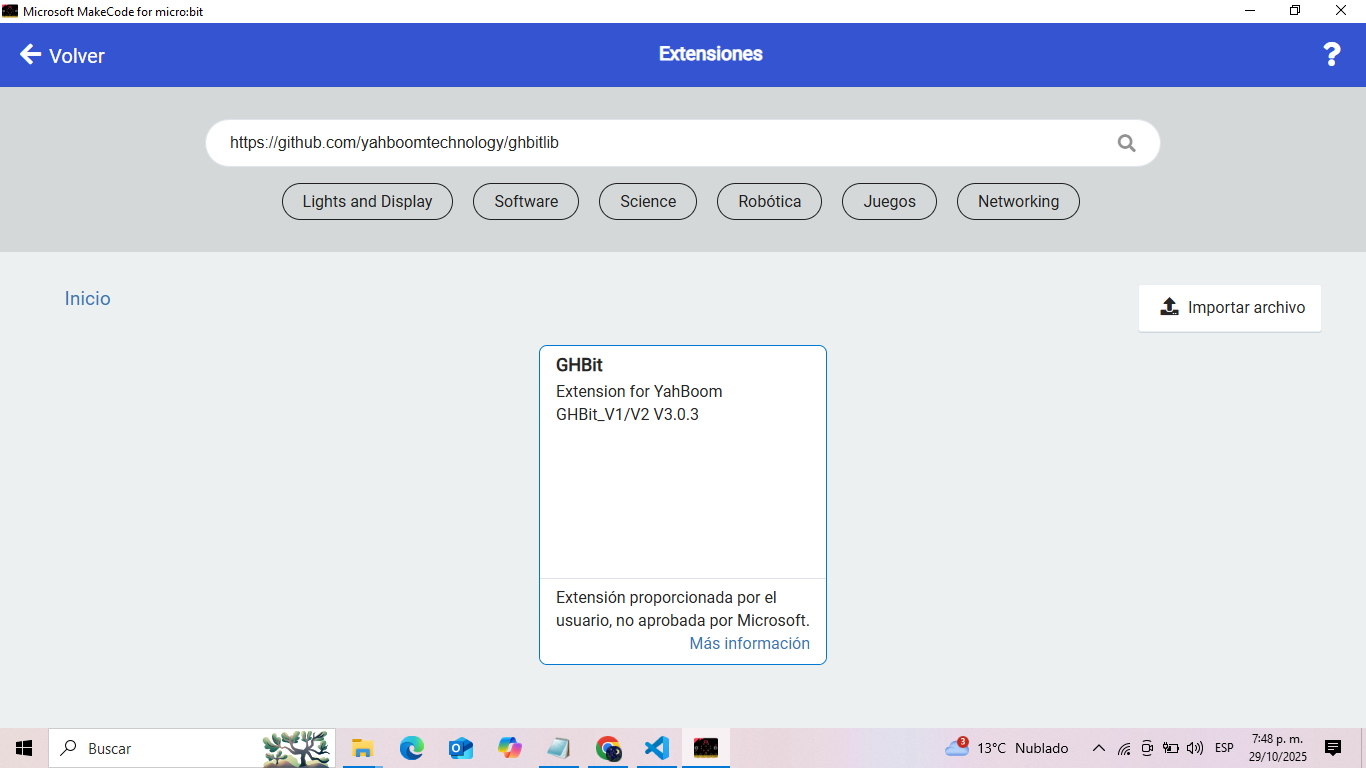Click the magnifying glass search icon
This screenshot has width=1366, height=768.
tap(1126, 143)
